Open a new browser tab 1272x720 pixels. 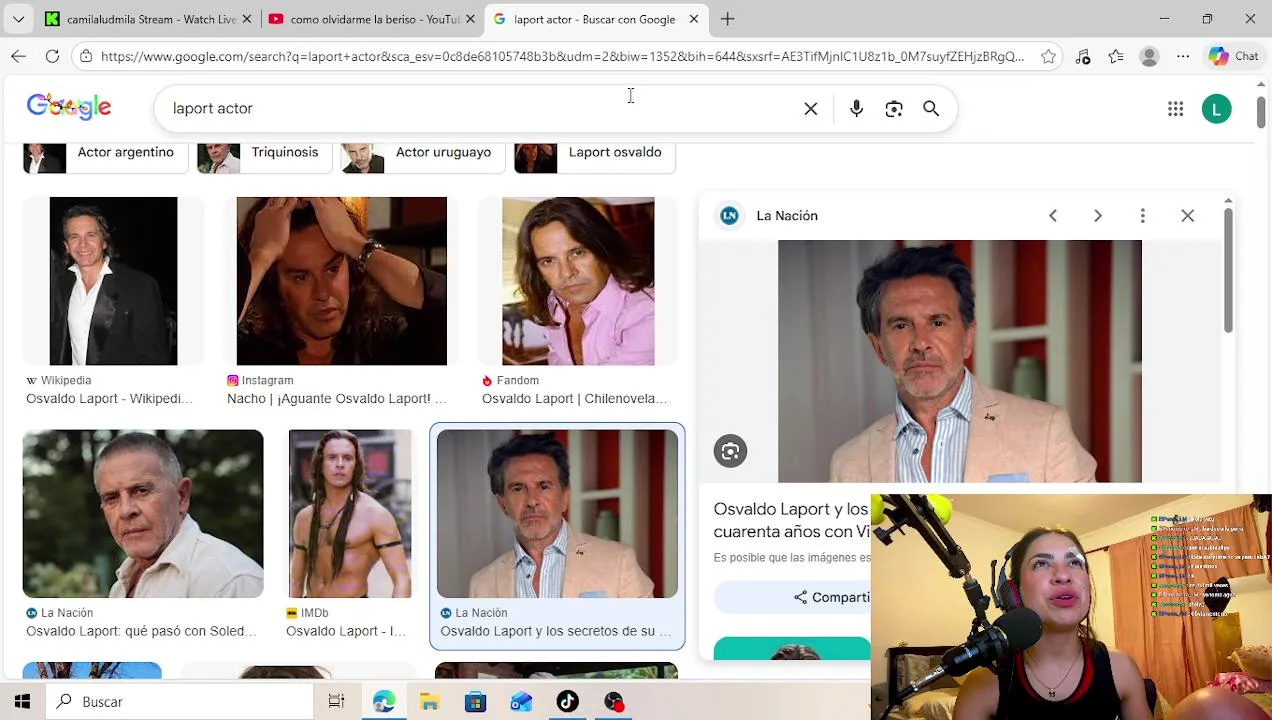pyautogui.click(x=727, y=19)
